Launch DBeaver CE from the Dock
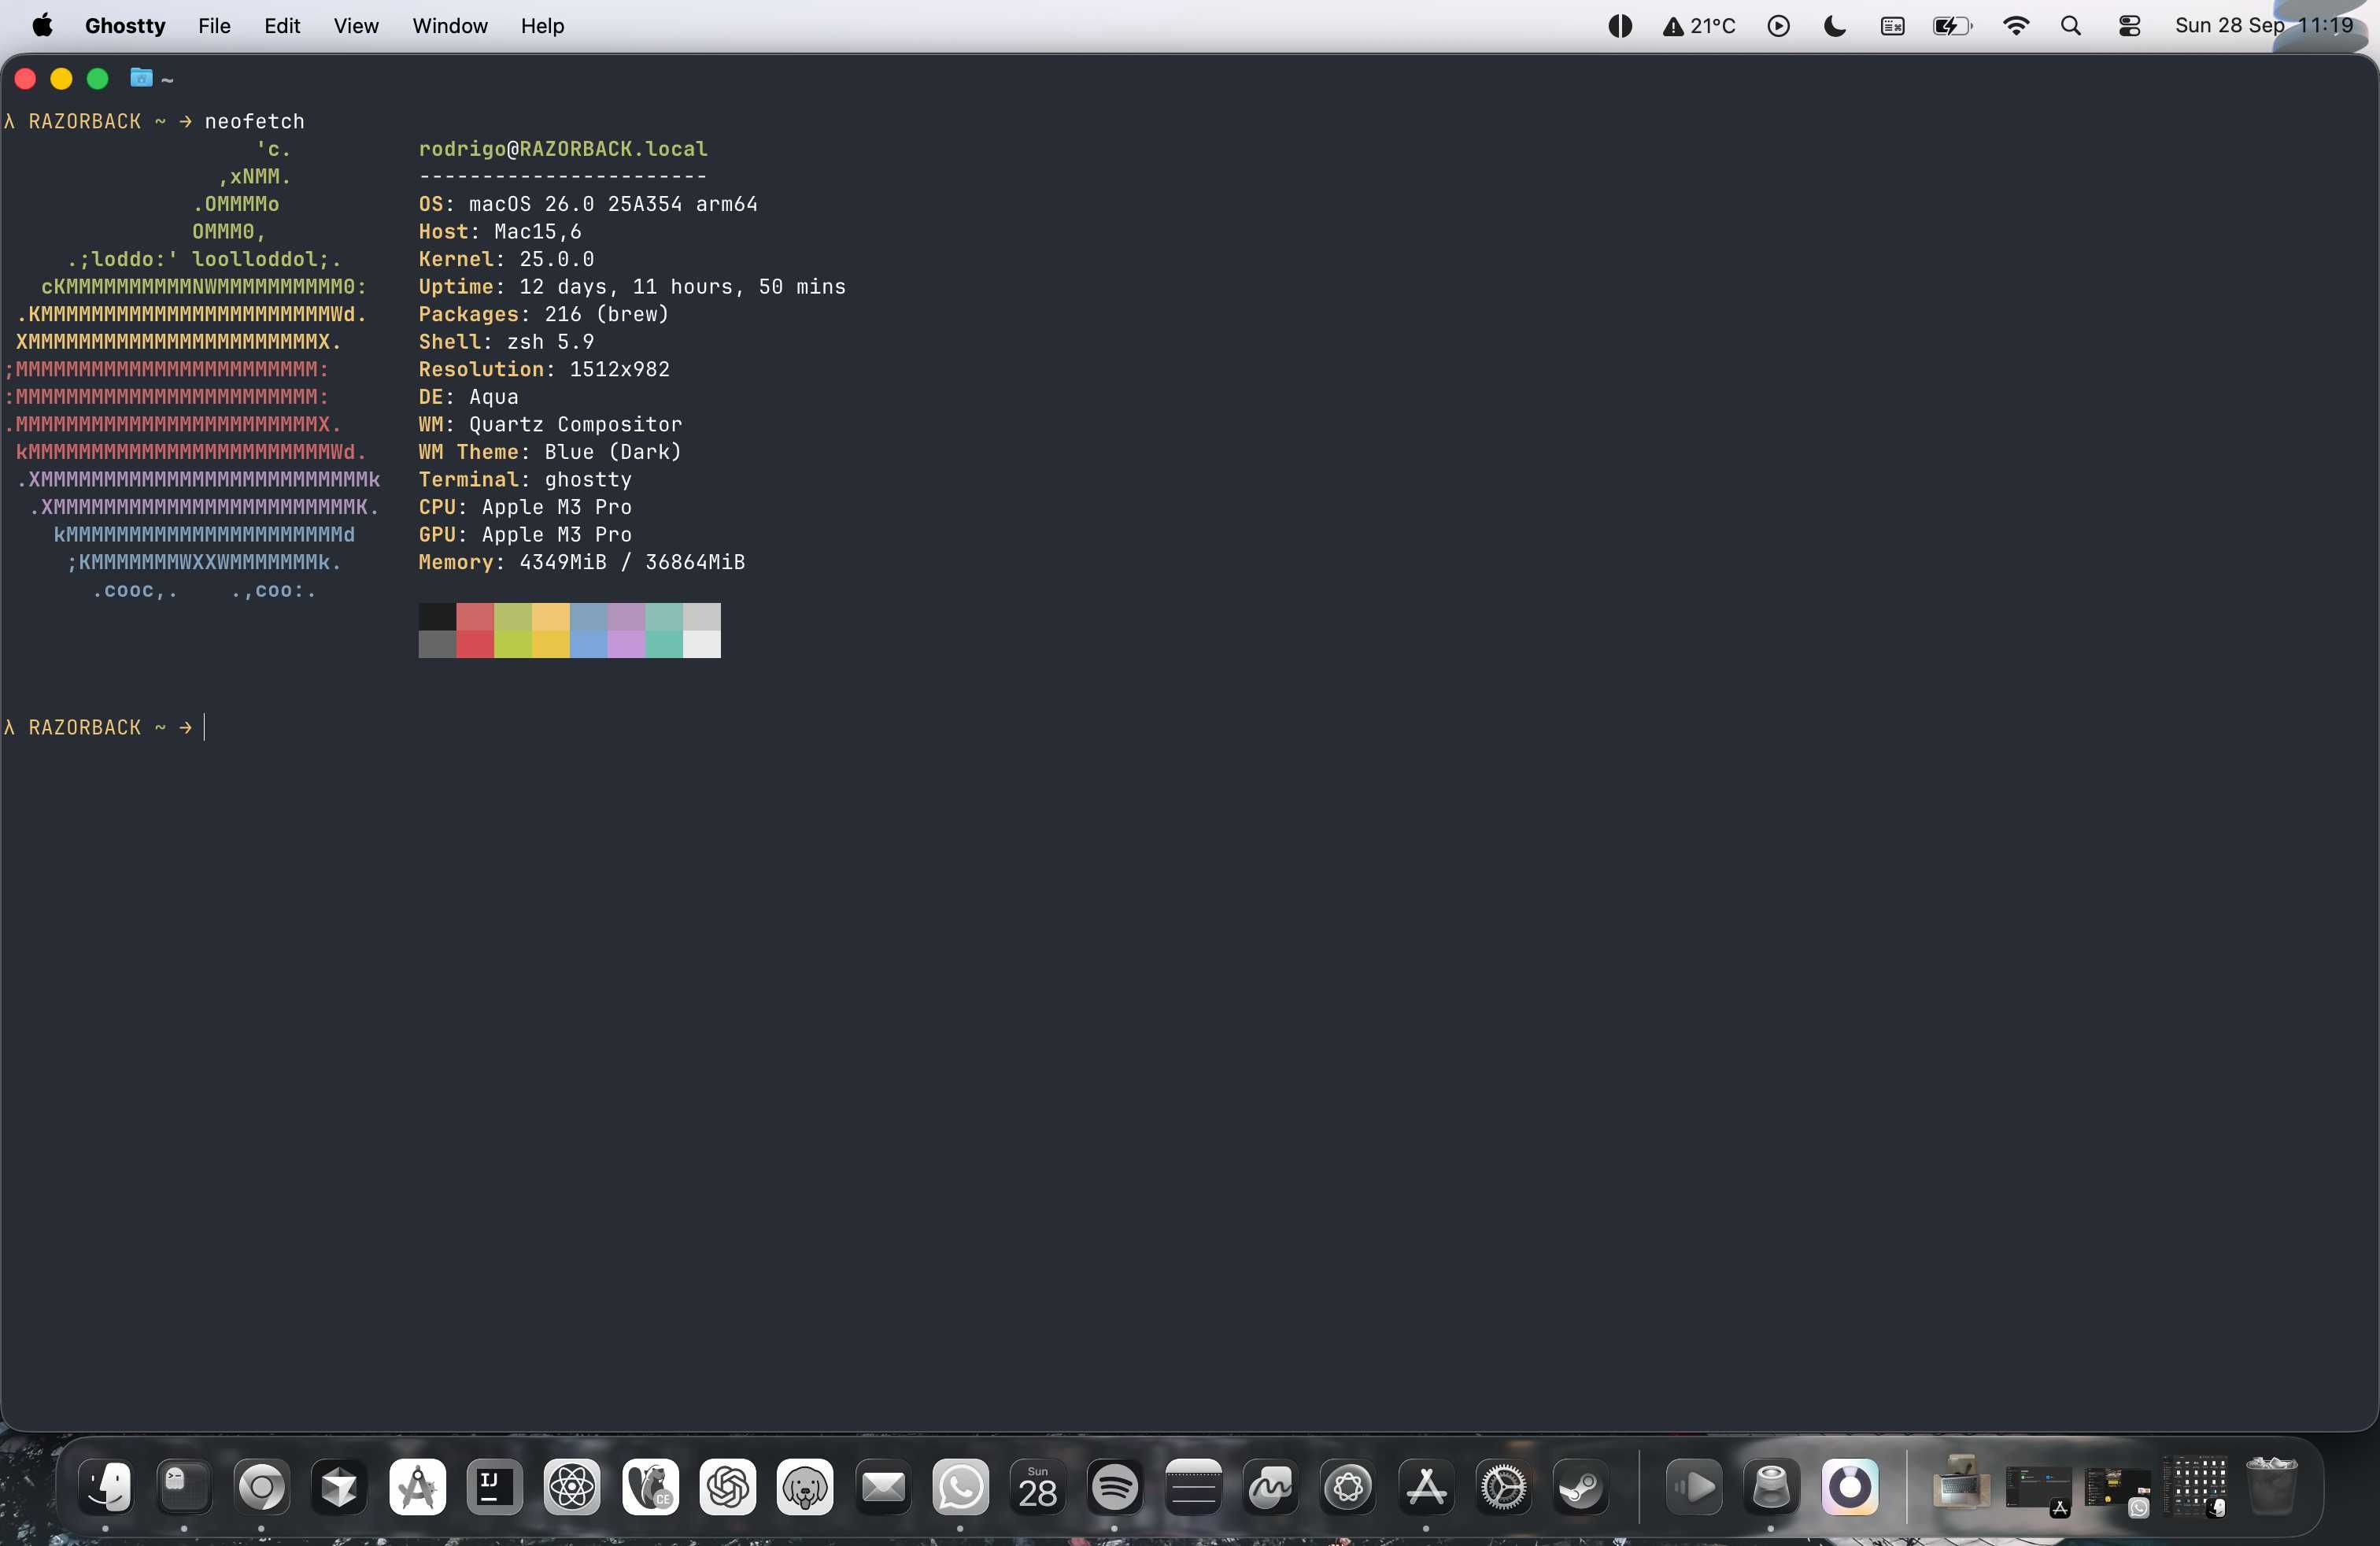 (650, 1487)
